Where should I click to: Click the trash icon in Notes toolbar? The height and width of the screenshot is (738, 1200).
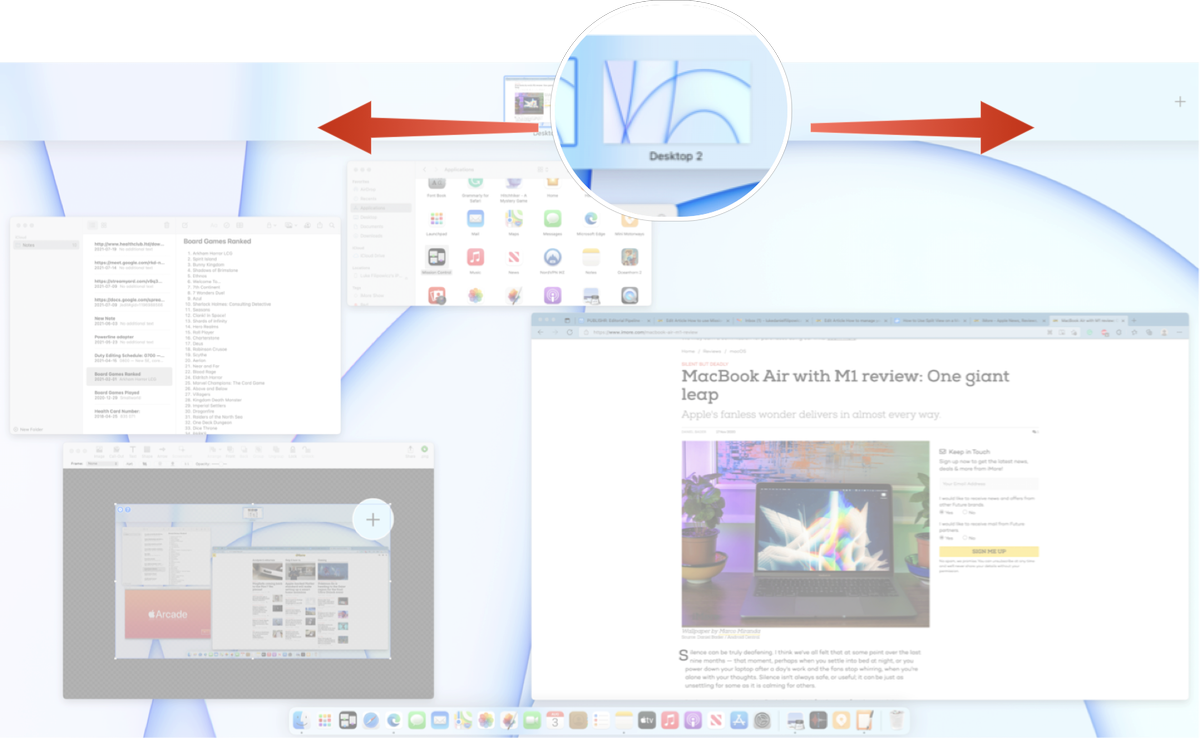coord(166,225)
